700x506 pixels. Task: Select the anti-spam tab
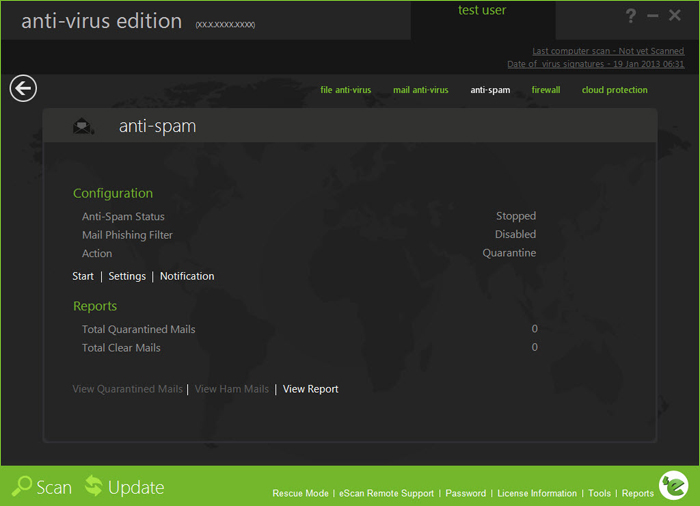click(x=490, y=90)
